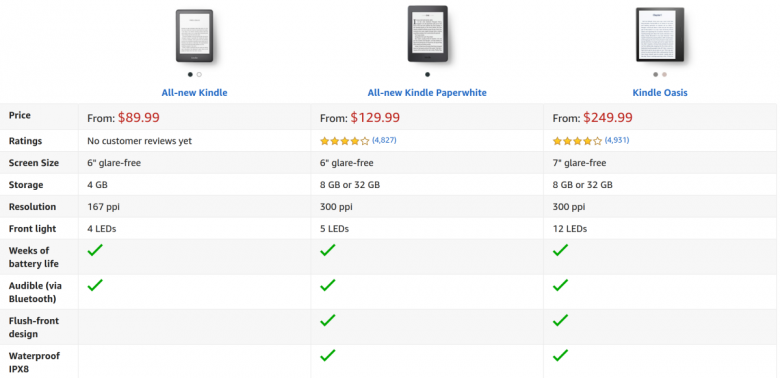Click the Paperwhite star rating icons
780x378 pixels.
[x=345, y=141]
